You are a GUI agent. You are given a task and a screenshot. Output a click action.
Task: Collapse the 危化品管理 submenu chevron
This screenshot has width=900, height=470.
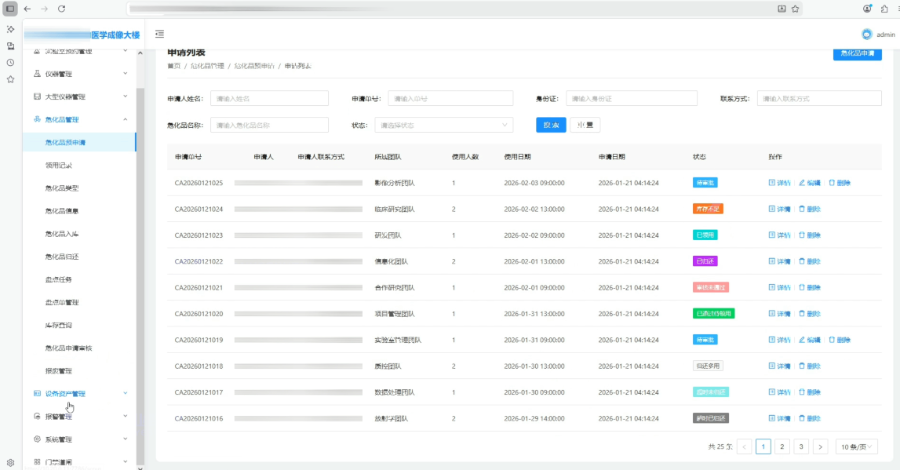pyautogui.click(x=125, y=119)
